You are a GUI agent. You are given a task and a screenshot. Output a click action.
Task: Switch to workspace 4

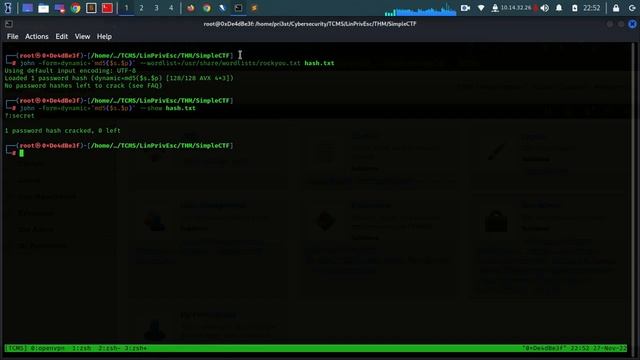tap(171, 8)
